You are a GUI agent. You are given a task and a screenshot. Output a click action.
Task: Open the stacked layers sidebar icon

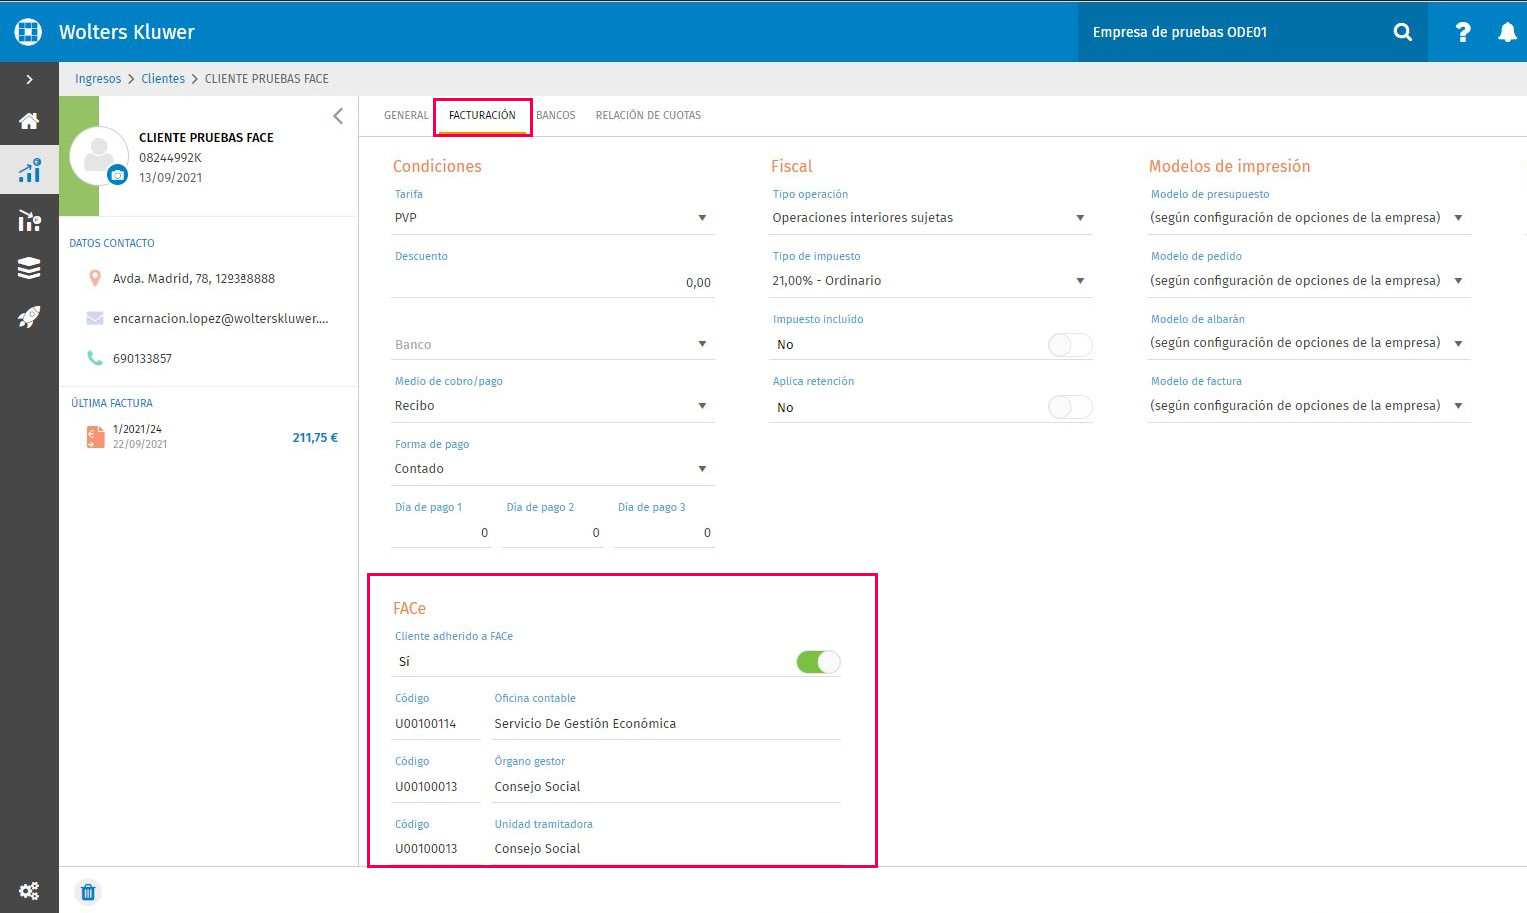point(29,268)
